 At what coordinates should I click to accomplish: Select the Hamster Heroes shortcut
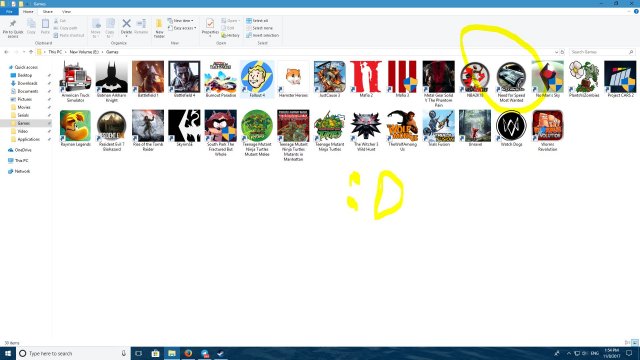(x=293, y=79)
